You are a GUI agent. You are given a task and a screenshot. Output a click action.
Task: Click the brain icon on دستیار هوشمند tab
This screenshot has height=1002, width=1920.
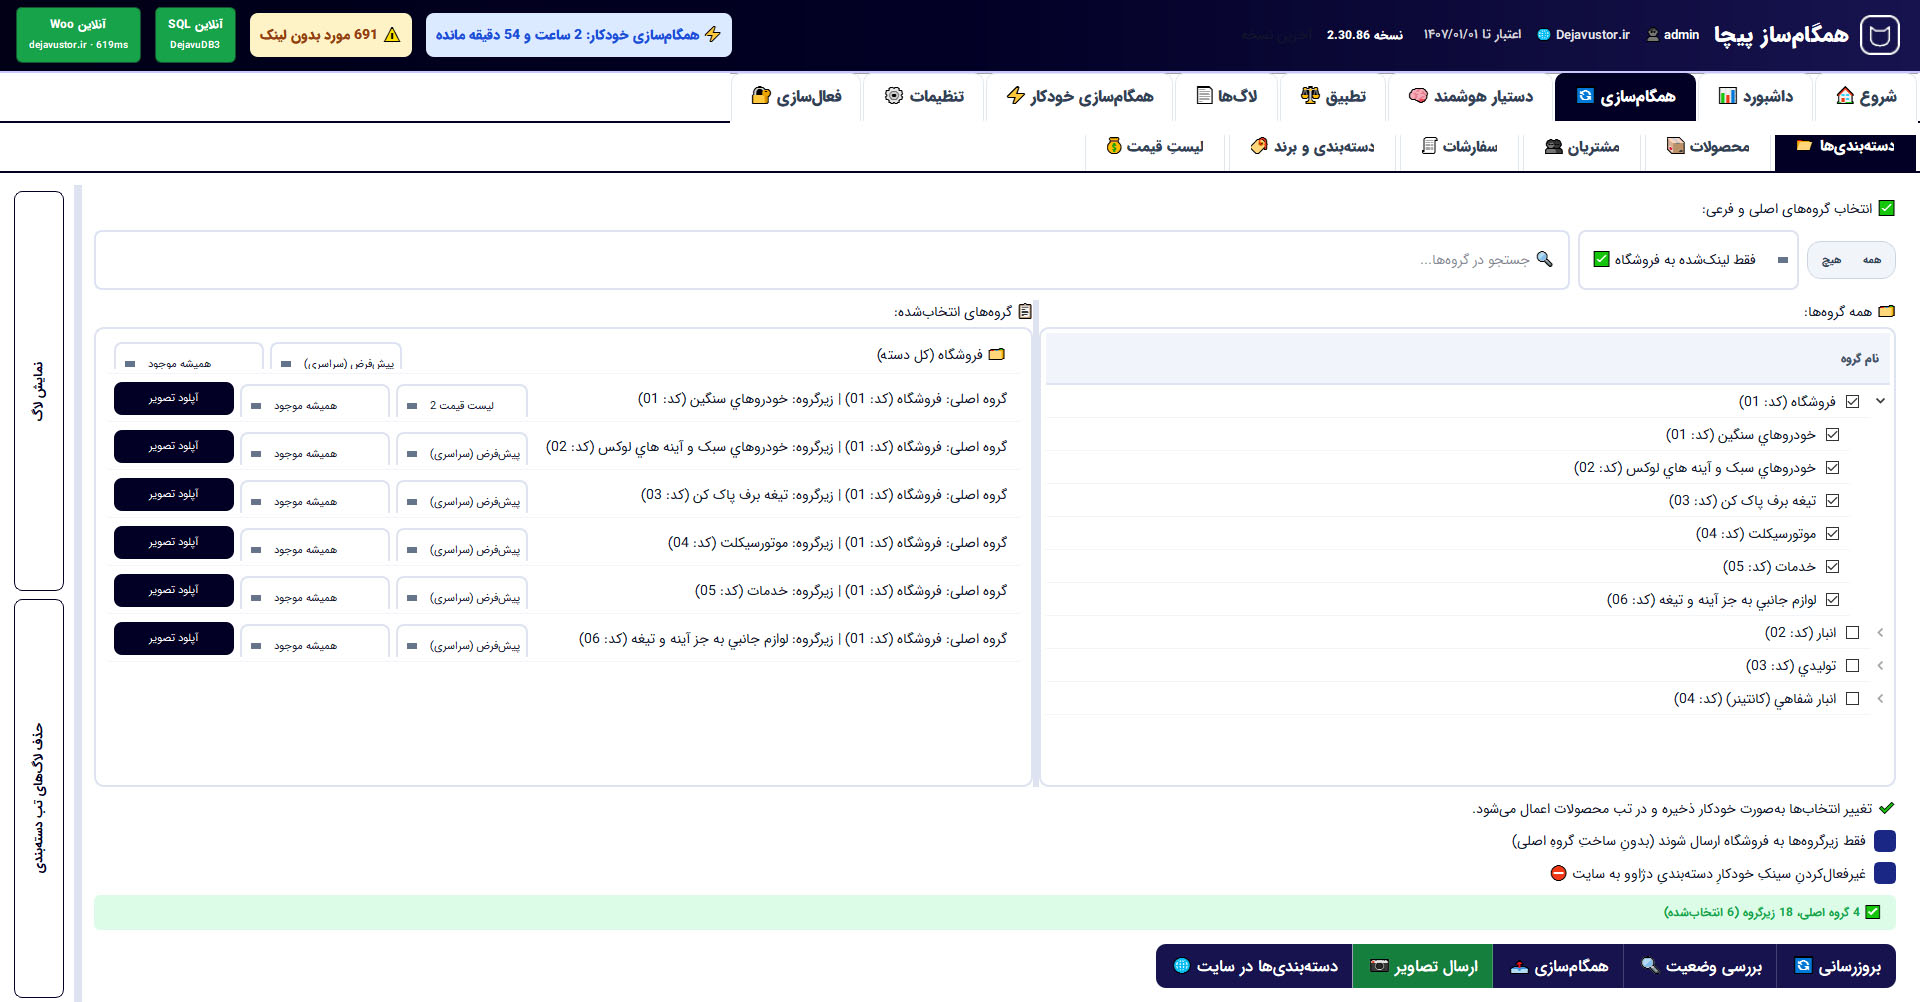[1418, 96]
